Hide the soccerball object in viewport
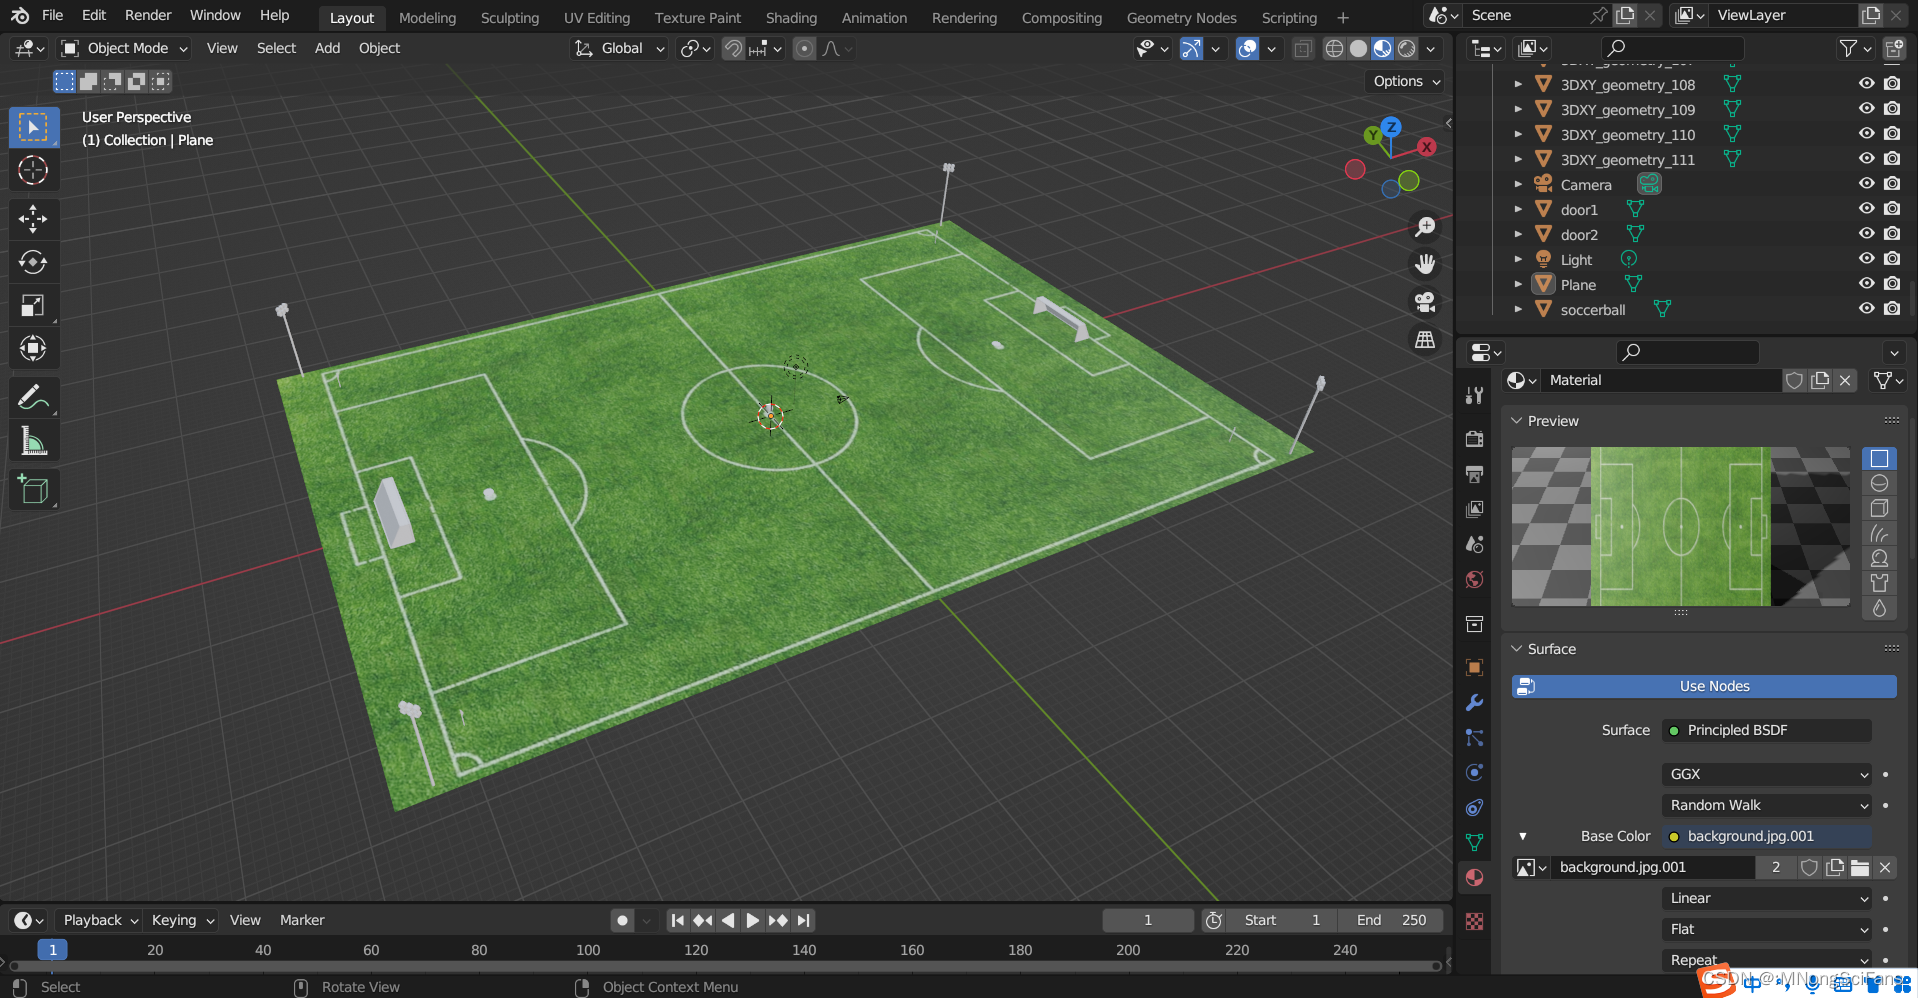Screen dimensions: 1918x998 pyautogui.click(x=1866, y=309)
